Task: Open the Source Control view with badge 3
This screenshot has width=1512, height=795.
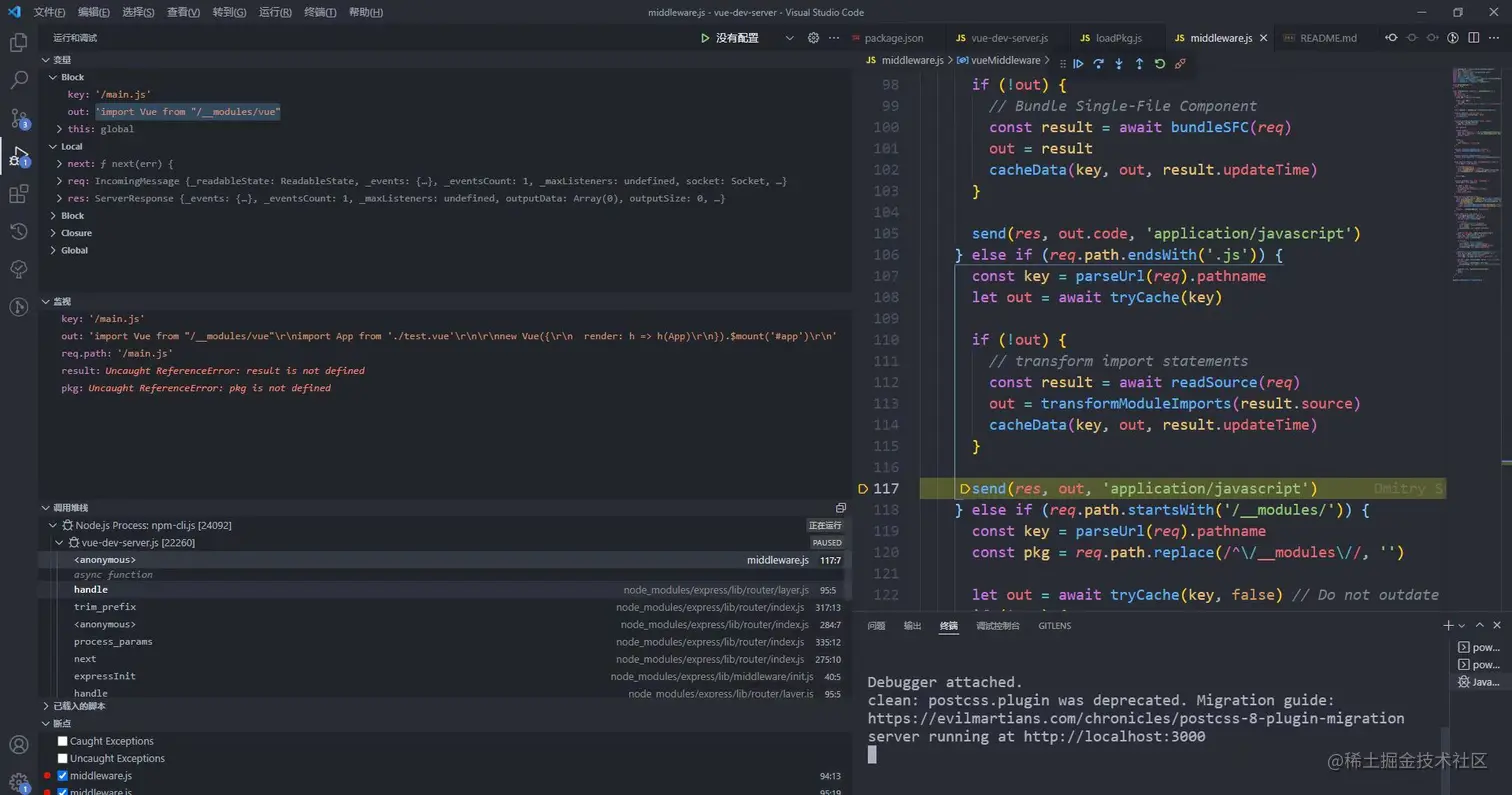Action: pyautogui.click(x=18, y=118)
